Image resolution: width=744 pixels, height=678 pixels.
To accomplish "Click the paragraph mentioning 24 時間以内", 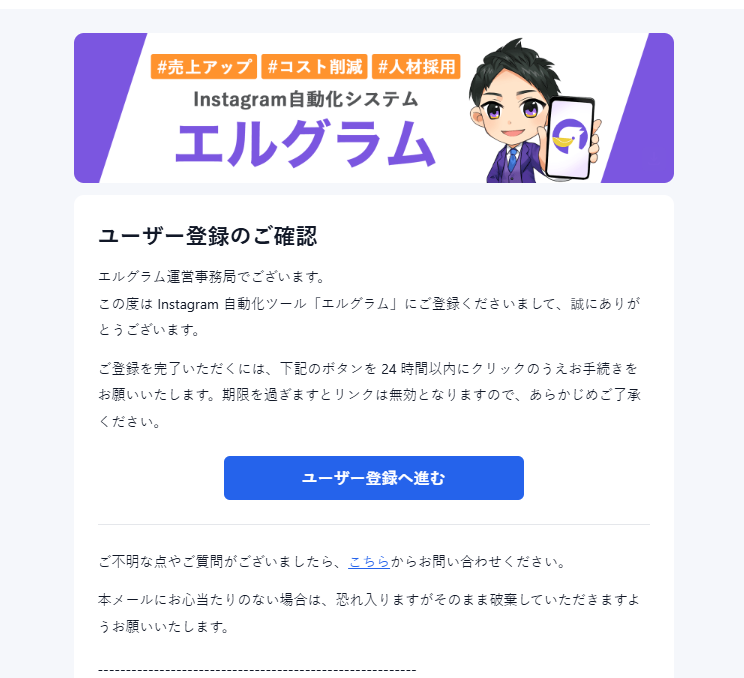I will click(370, 395).
